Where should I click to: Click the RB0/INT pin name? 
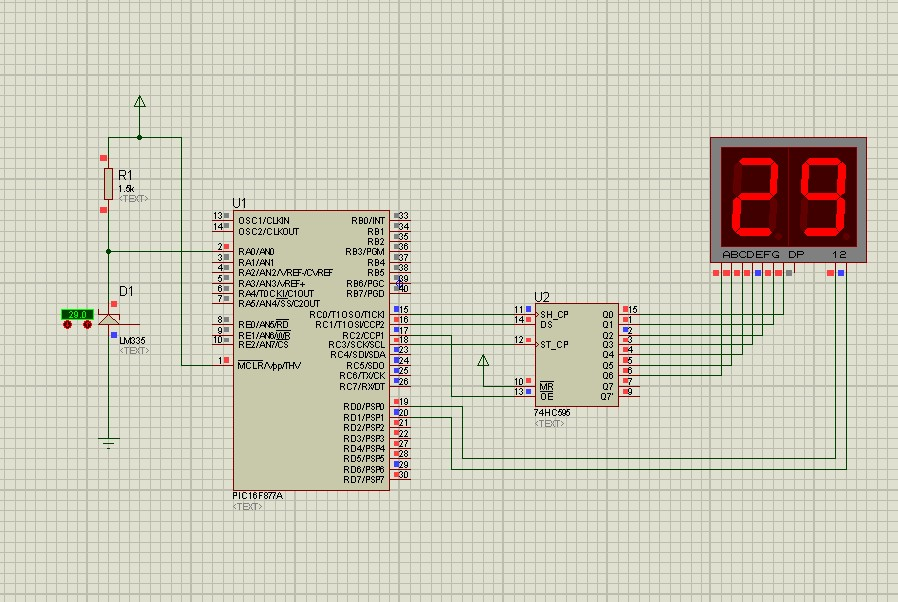pyautogui.click(x=368, y=221)
